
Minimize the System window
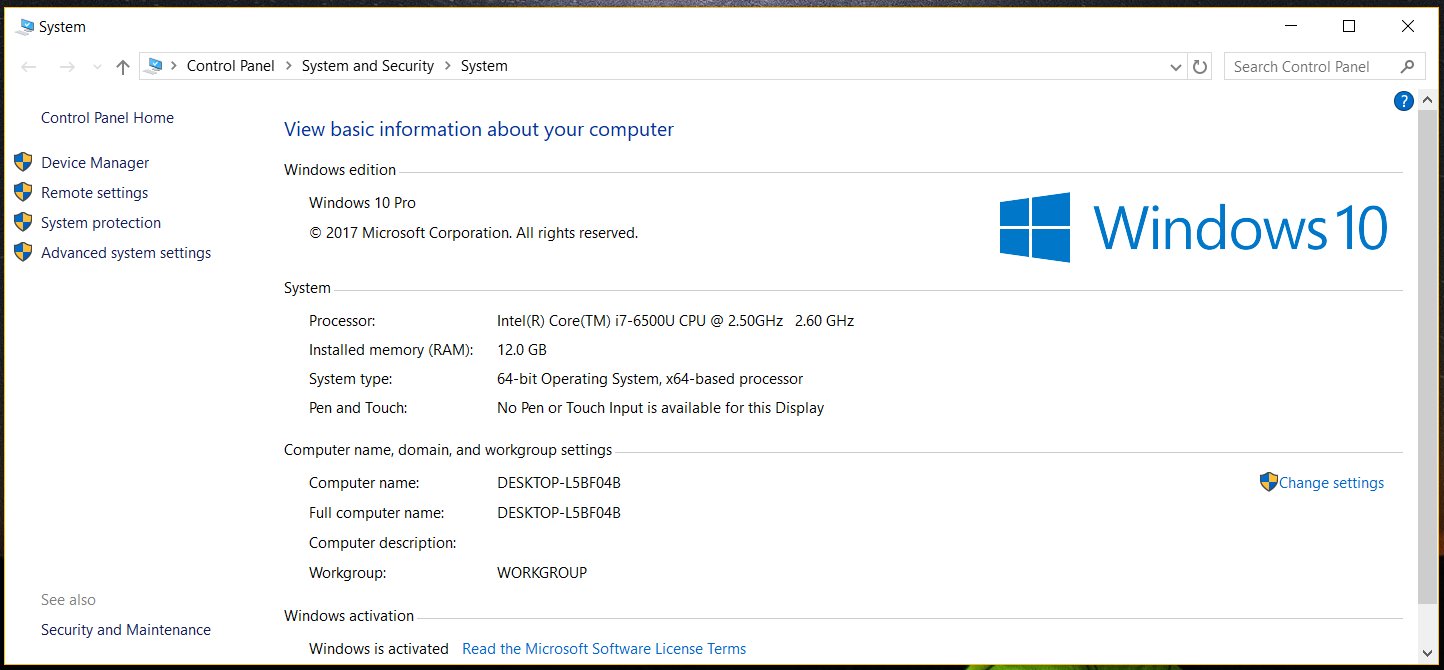click(x=1291, y=27)
